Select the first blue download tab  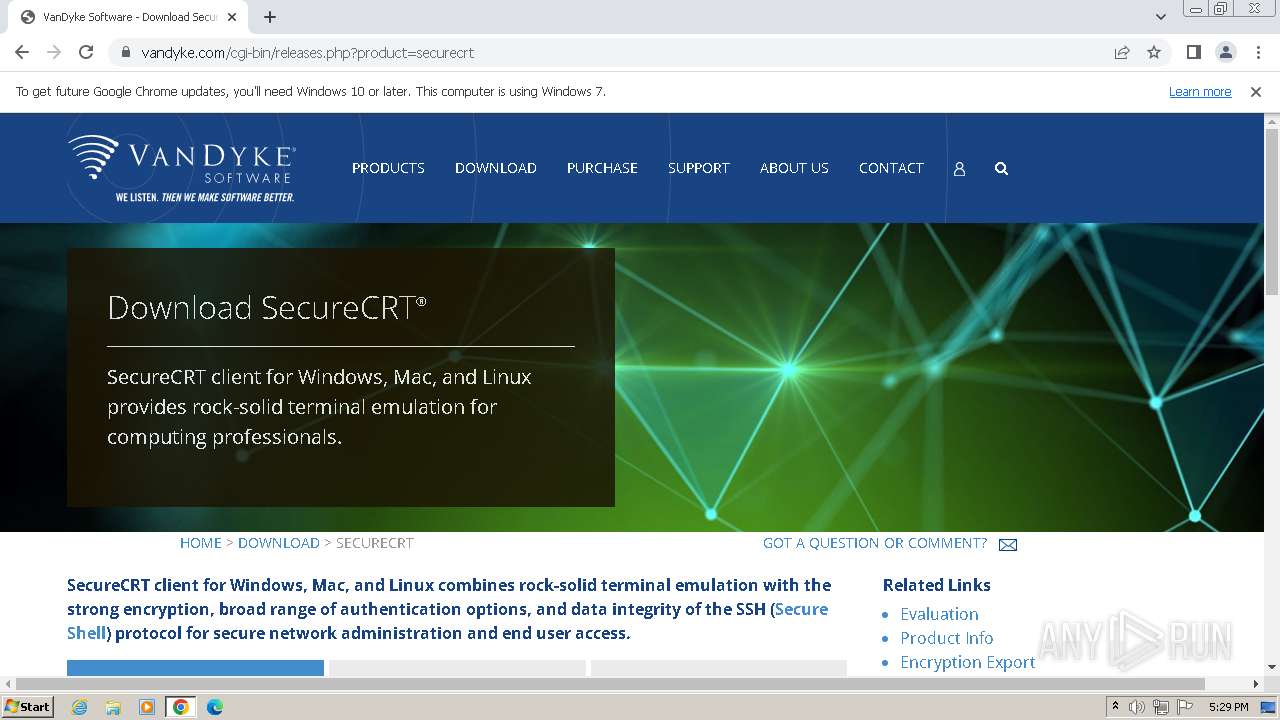coord(195,668)
